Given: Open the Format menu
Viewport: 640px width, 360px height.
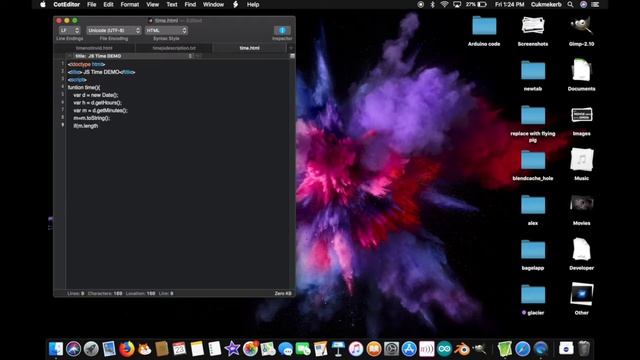Looking at the screenshot, I should pyautogui.click(x=130, y=4).
